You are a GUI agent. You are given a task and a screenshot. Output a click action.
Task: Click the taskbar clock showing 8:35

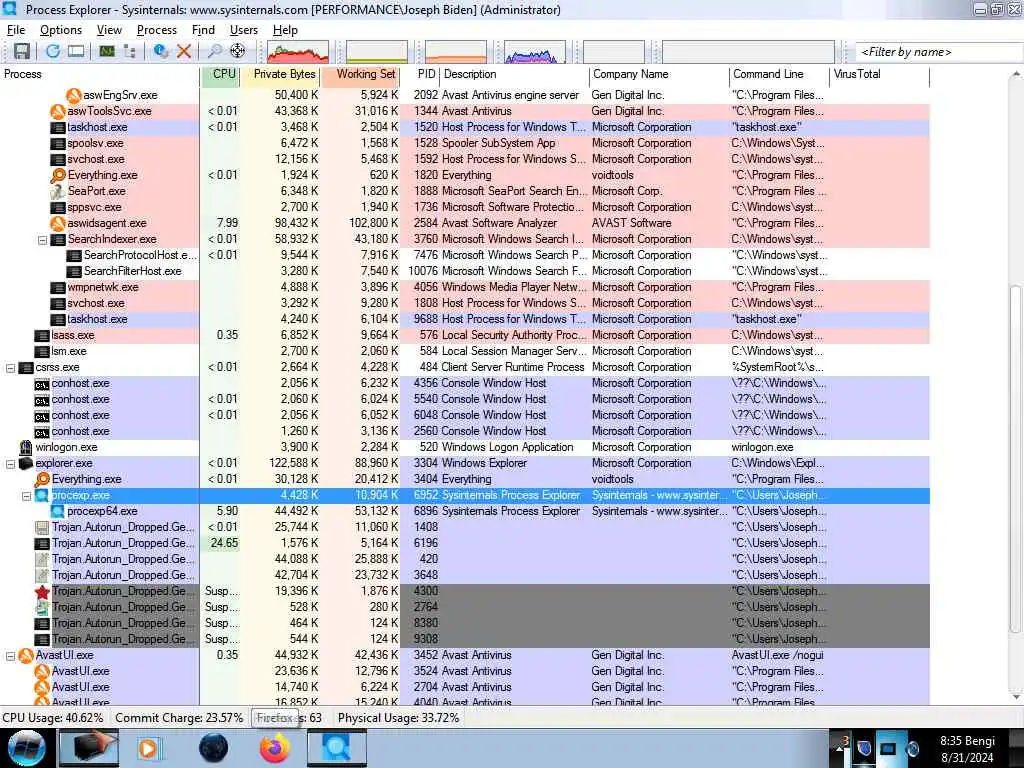pyautogui.click(x=967, y=749)
